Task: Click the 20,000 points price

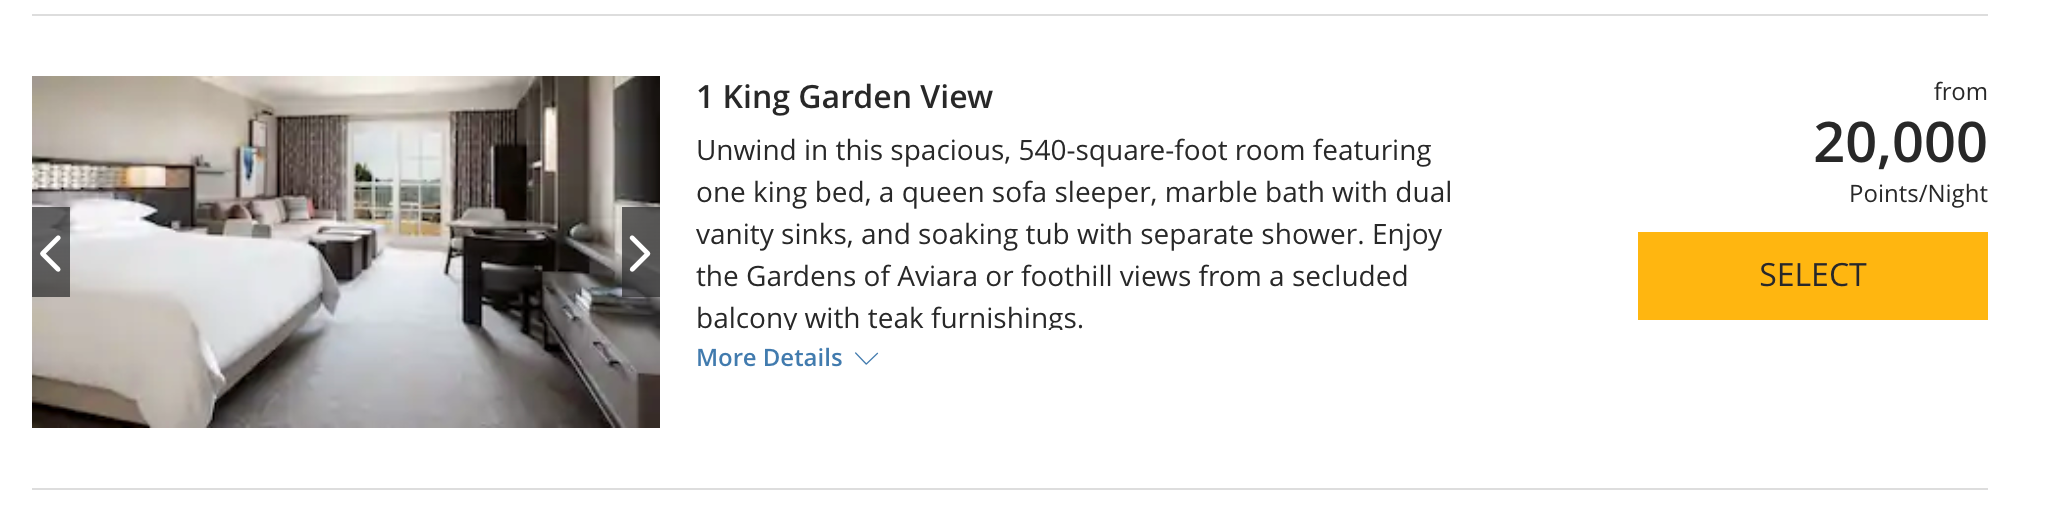Action: pos(1899,143)
